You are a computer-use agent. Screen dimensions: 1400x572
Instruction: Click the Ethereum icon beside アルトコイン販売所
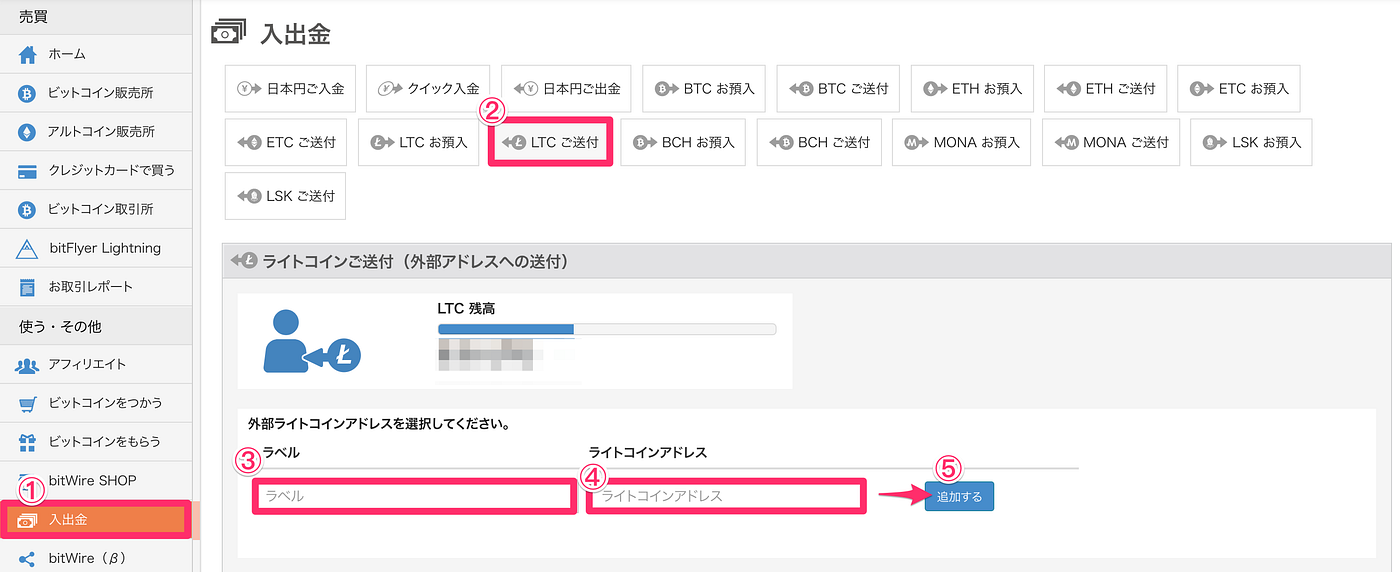(27, 132)
